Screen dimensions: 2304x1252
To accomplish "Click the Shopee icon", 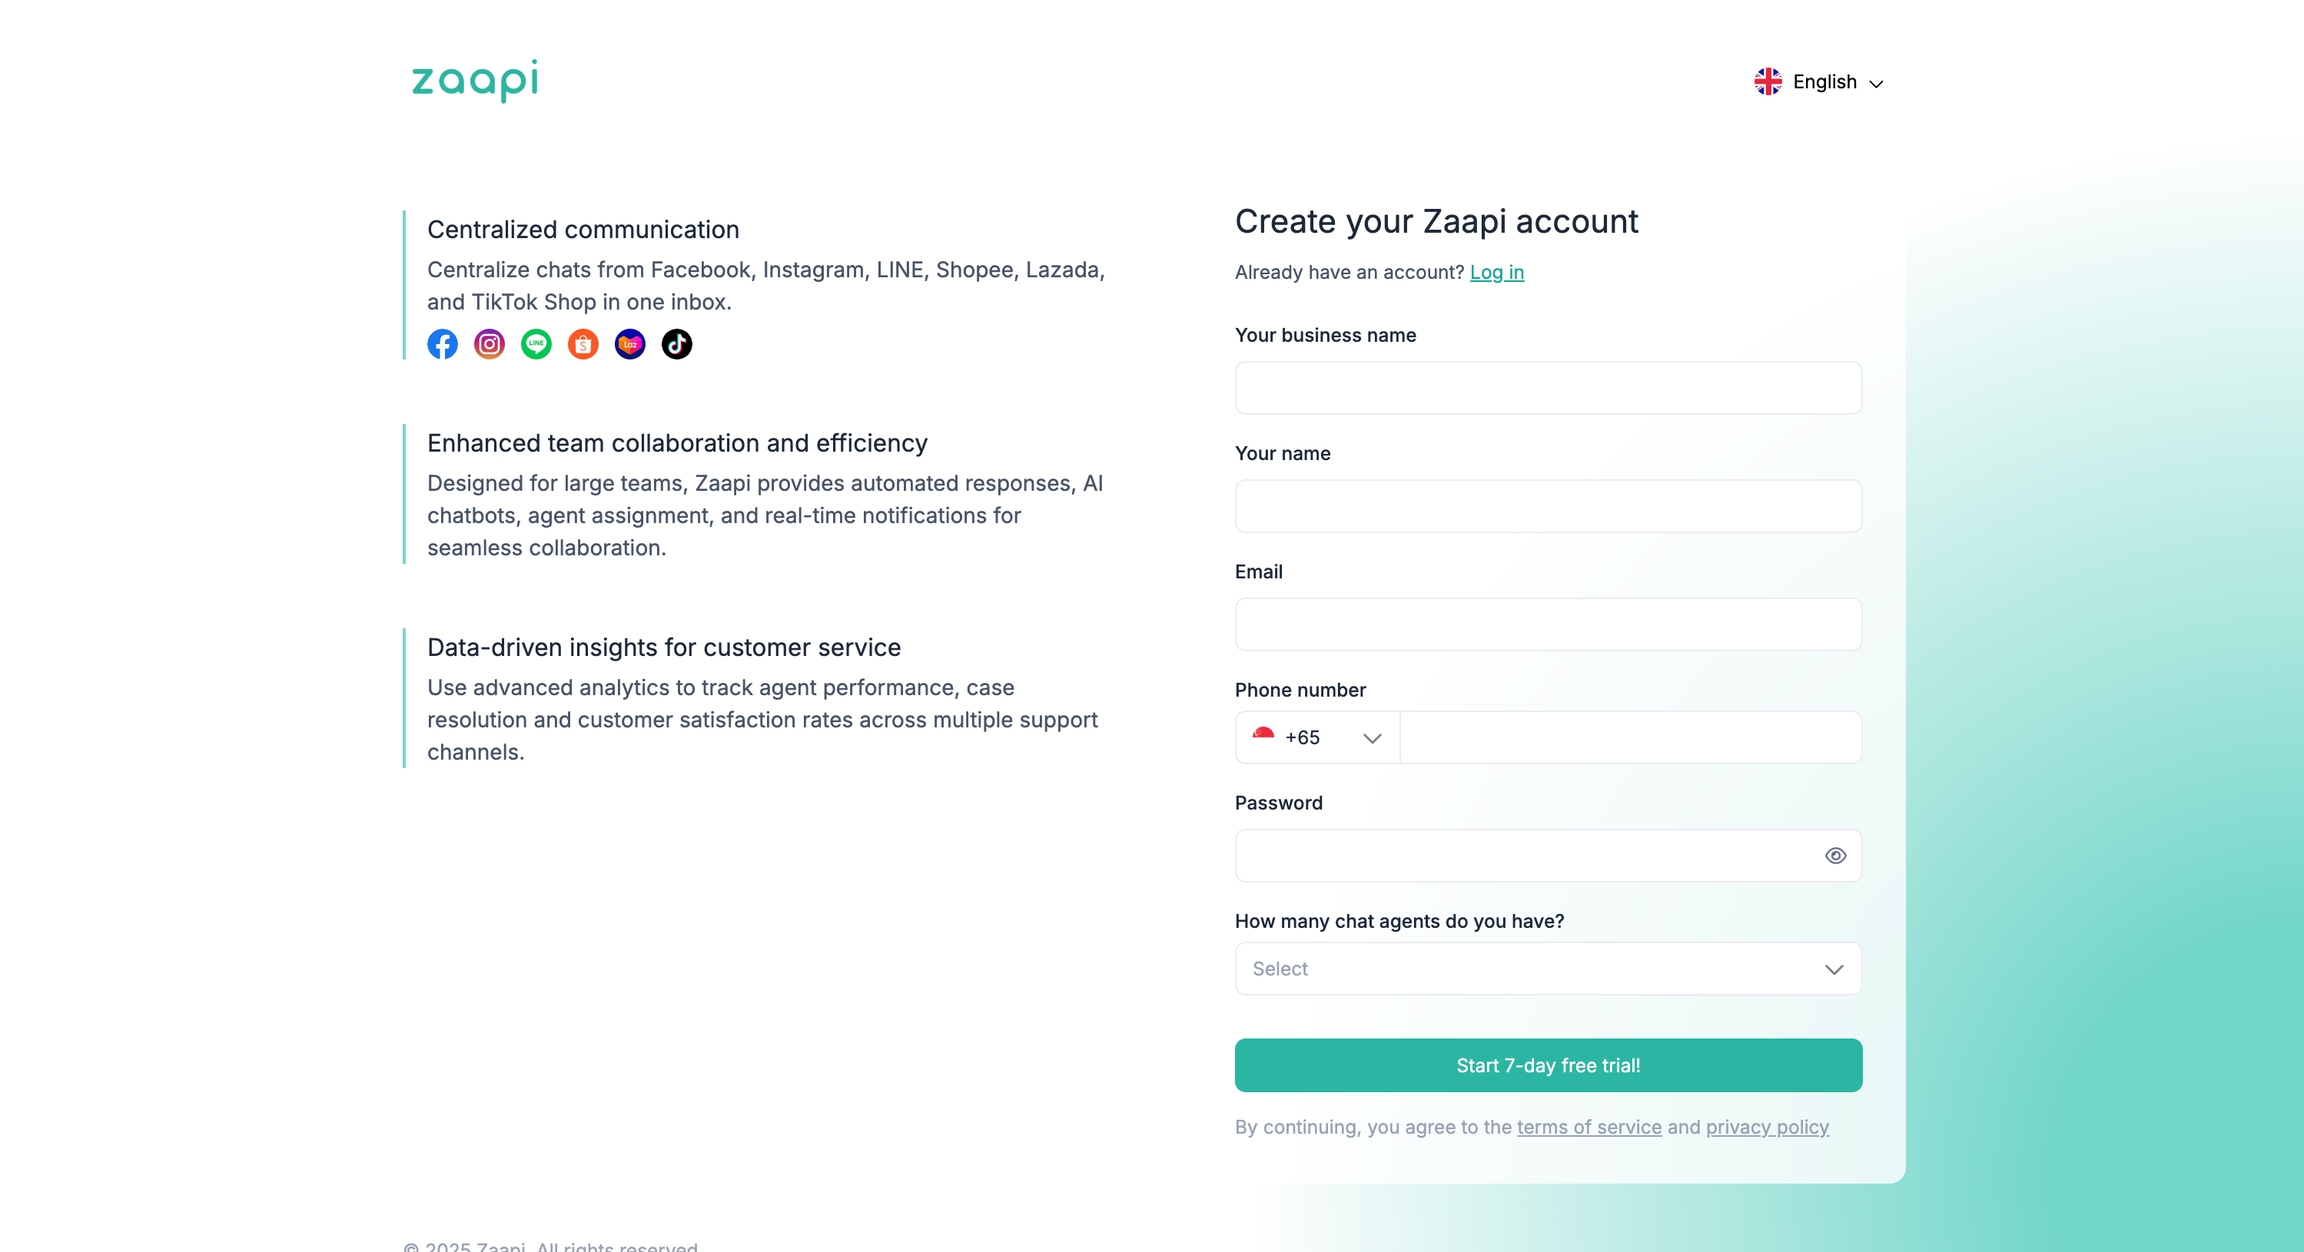I will coord(583,344).
